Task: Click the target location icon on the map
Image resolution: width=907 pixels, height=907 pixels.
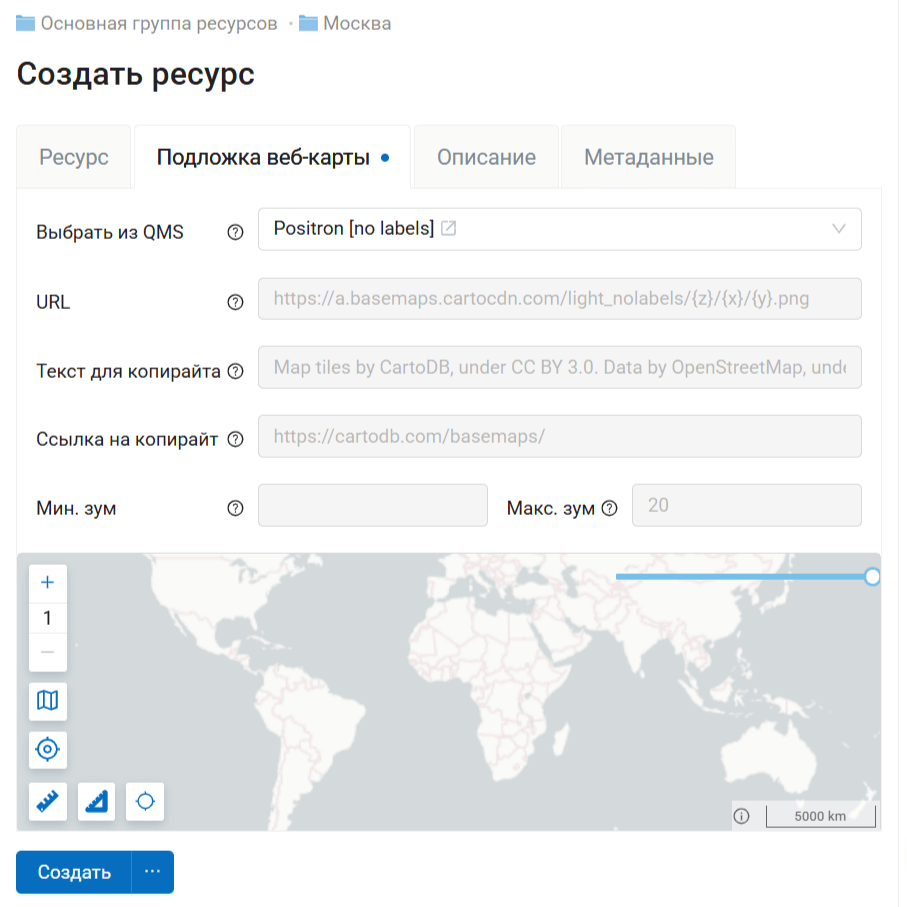Action: [x=47, y=749]
